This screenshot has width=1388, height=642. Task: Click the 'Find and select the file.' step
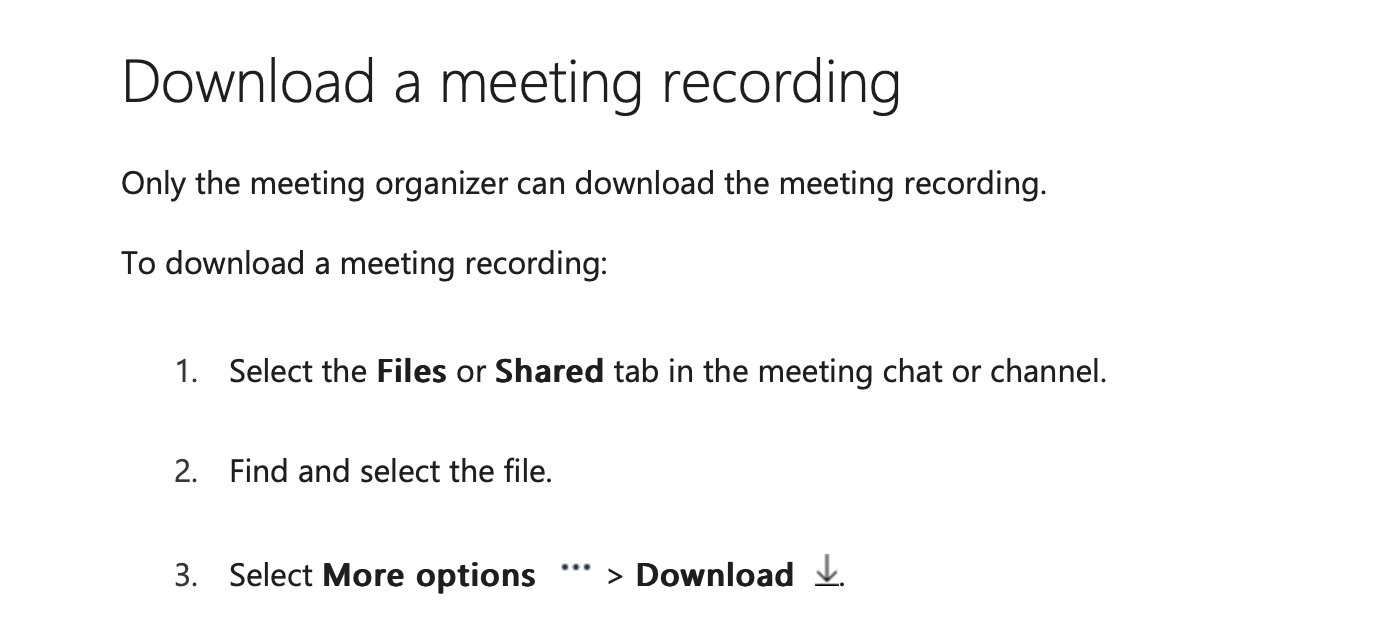pos(391,470)
